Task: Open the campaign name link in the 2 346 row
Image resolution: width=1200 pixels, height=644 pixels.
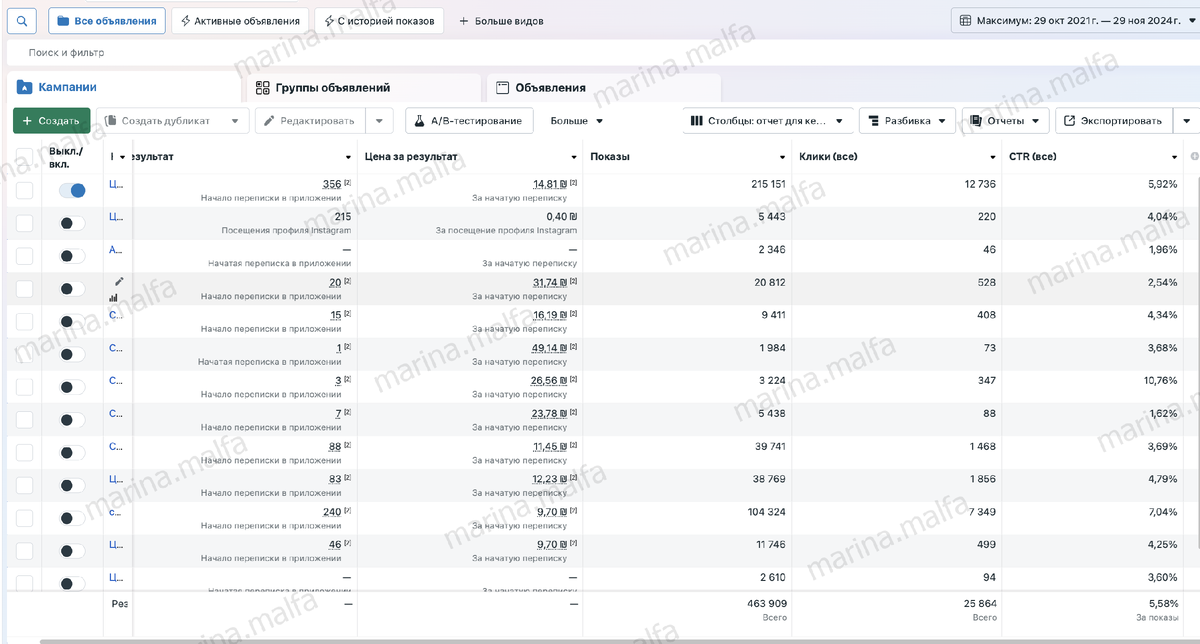Action: tap(115, 250)
